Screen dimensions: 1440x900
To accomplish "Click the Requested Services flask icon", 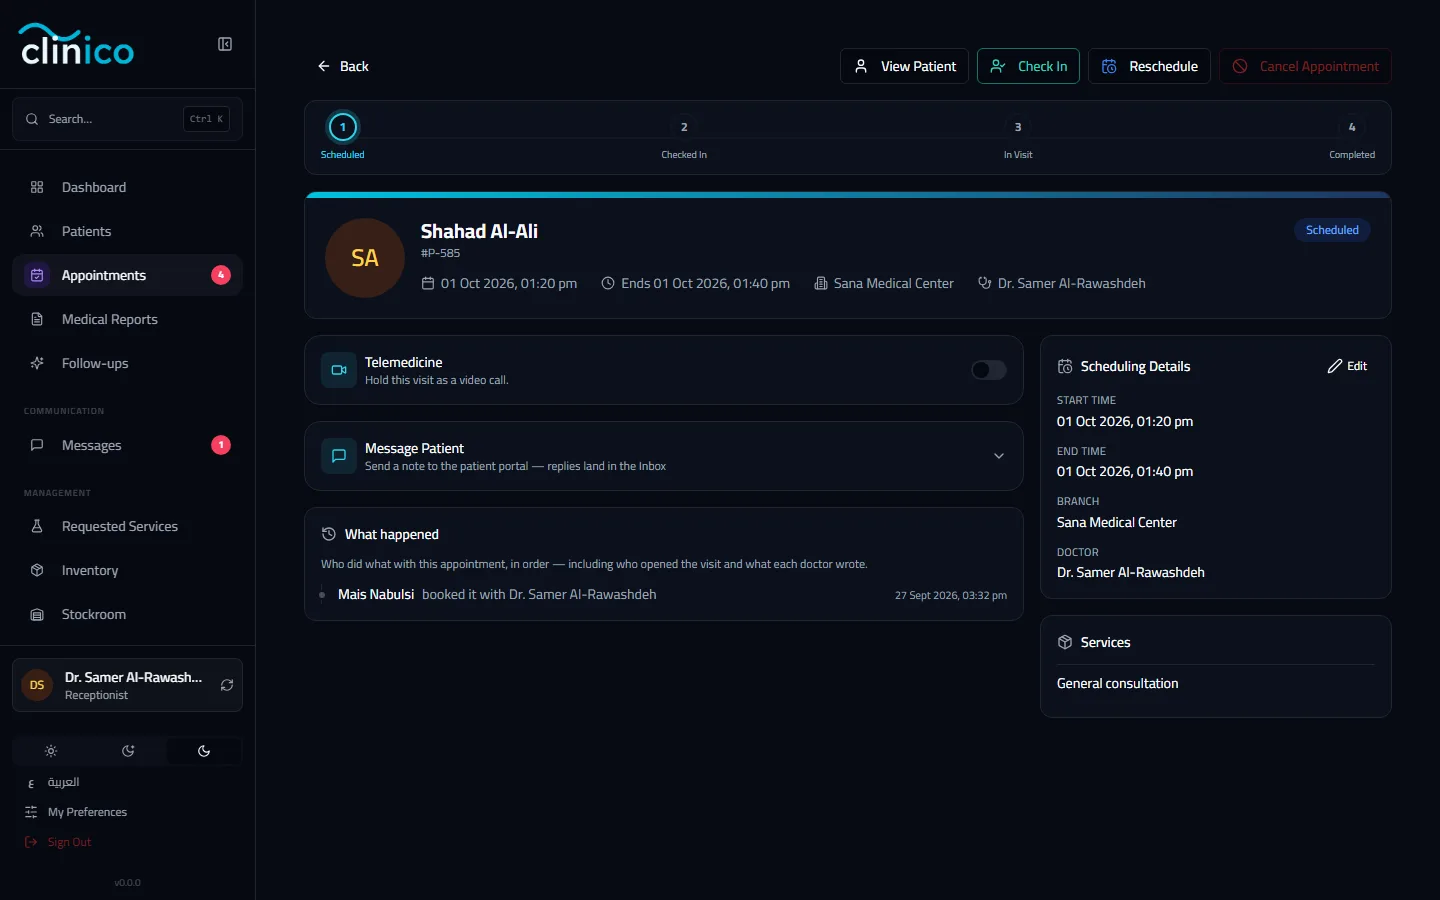I will coord(37,526).
